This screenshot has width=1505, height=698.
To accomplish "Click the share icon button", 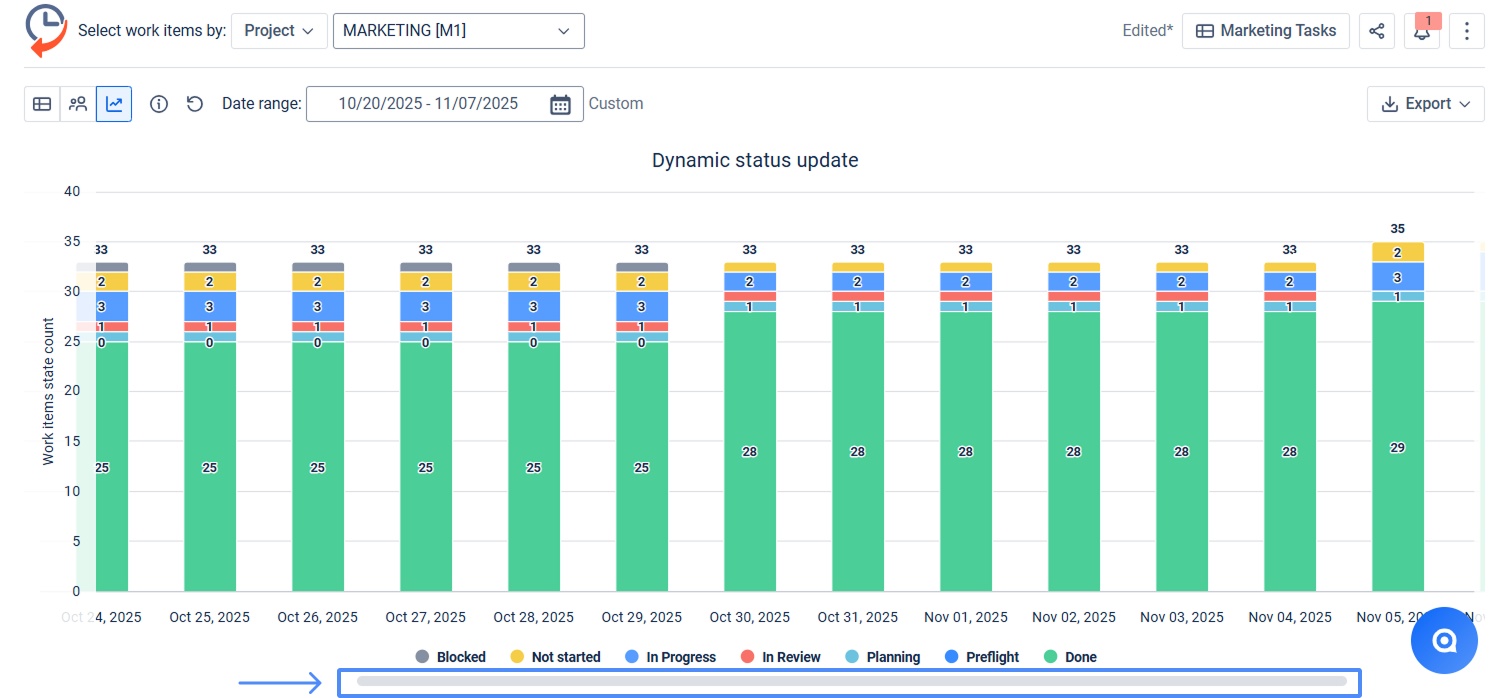I will pos(1377,31).
